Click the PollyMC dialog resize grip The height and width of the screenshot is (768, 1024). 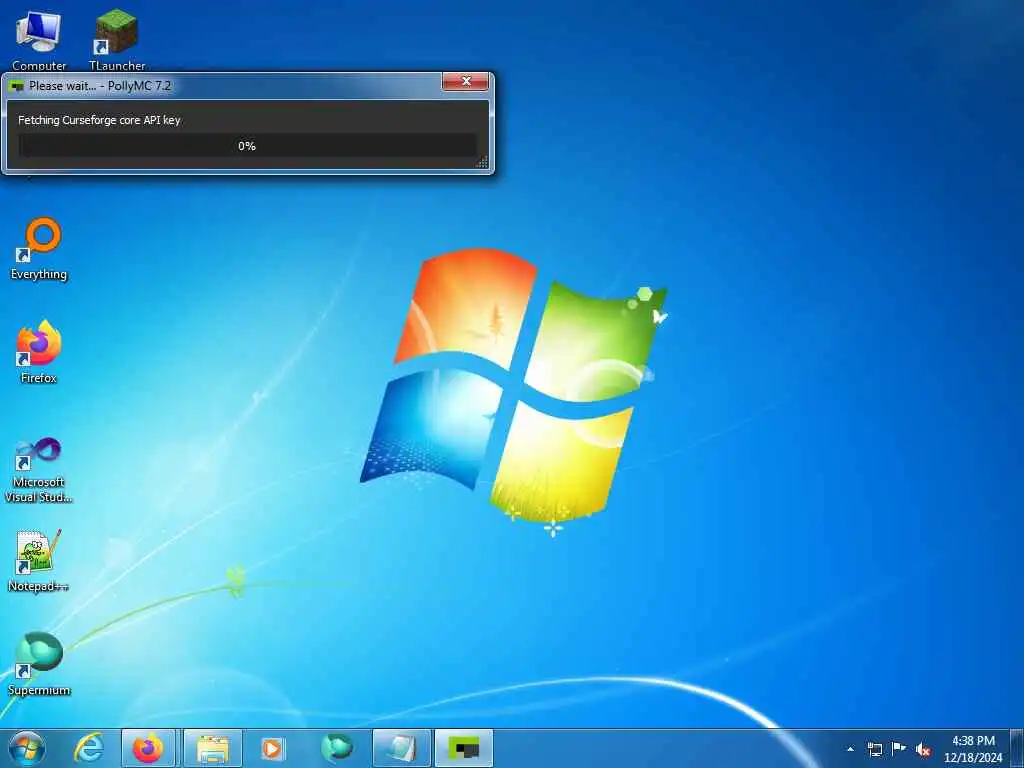(482, 162)
